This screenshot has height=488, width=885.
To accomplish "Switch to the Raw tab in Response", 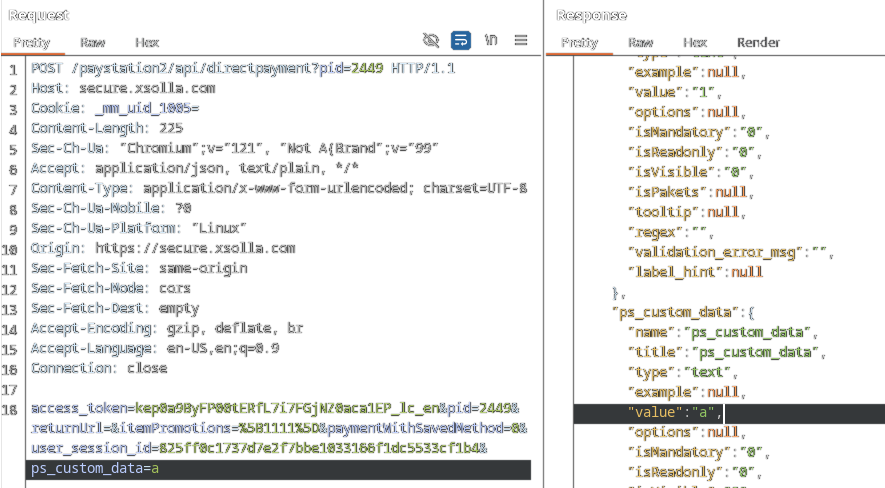I will (640, 43).
